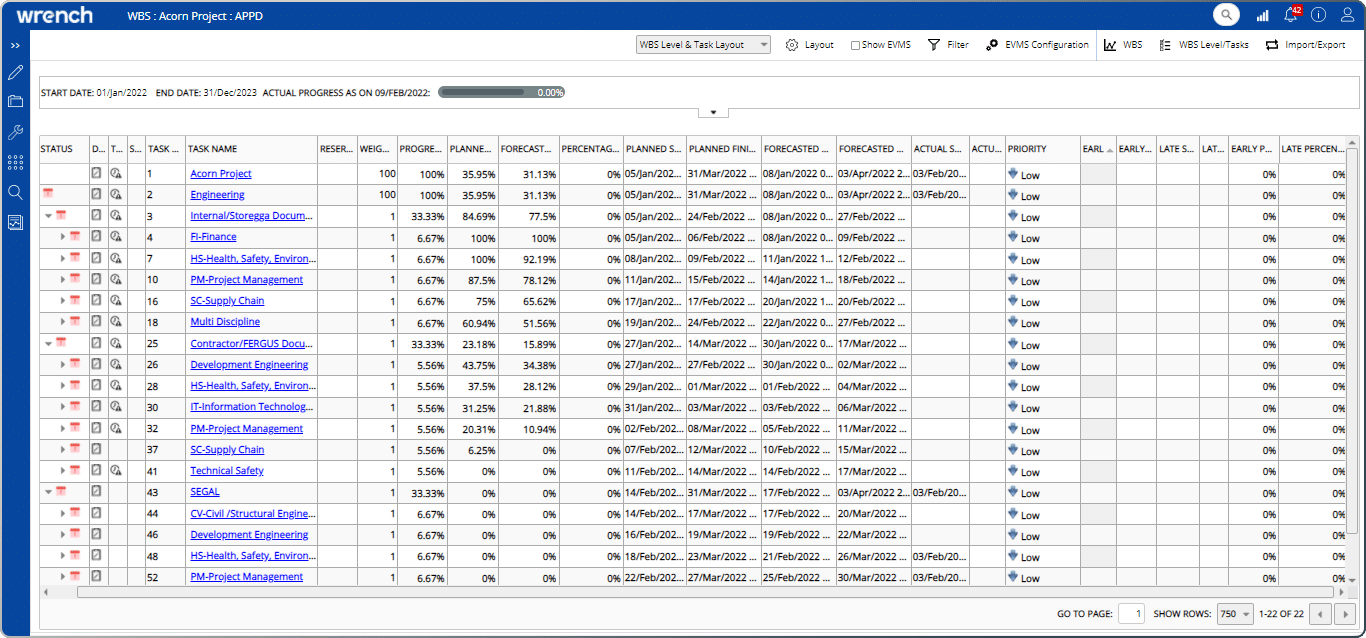Screen dimensions: 1366x638
Task: Open the info circle icon in header
Action: [1318, 15]
